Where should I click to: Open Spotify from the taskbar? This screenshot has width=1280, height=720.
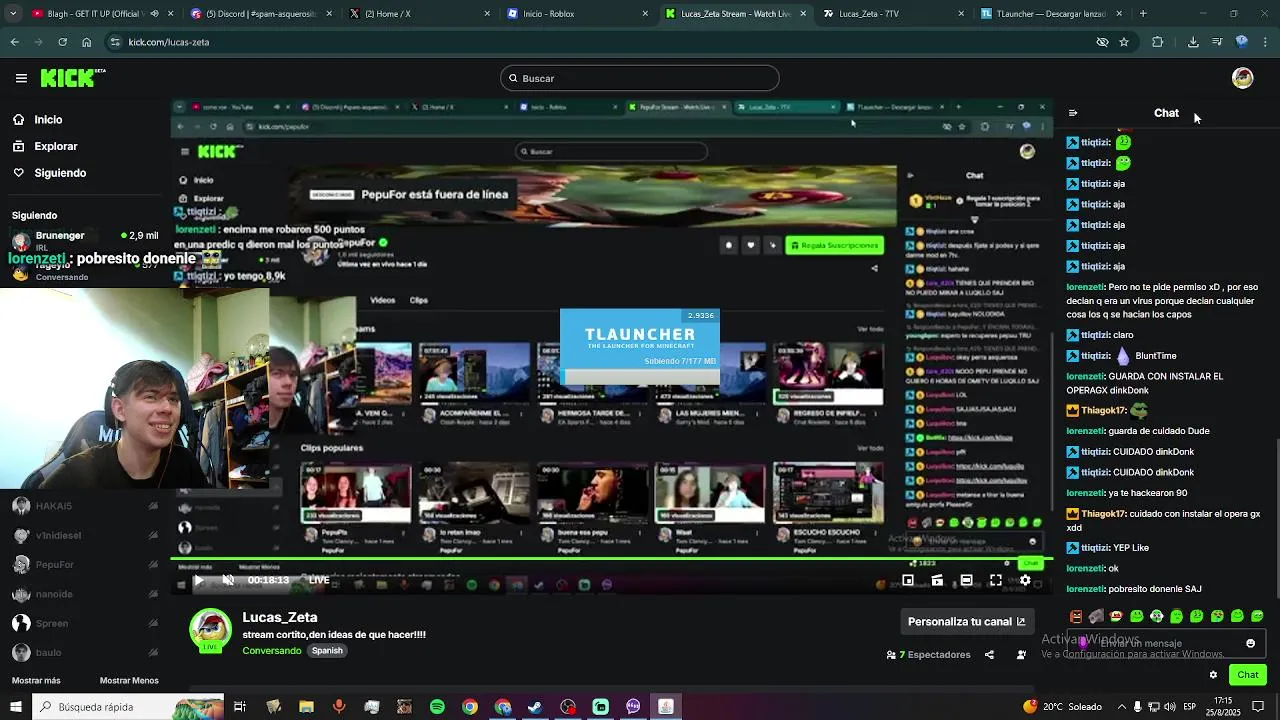[437, 707]
